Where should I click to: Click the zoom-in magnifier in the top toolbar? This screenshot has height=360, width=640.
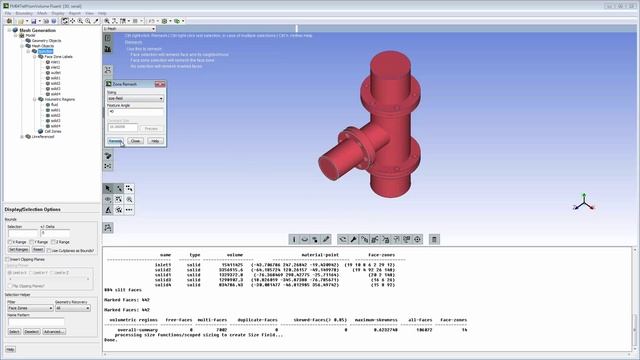(80, 21)
